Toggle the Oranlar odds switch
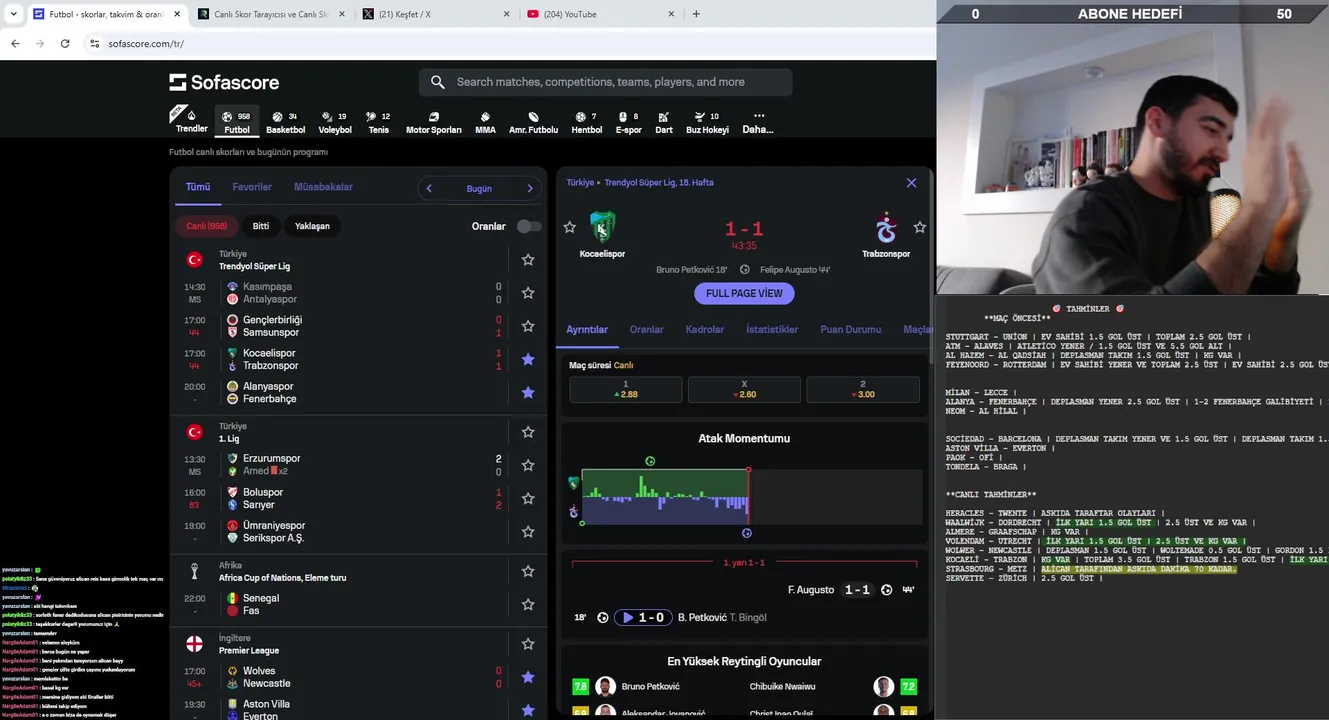The image size is (1329, 720). click(529, 226)
